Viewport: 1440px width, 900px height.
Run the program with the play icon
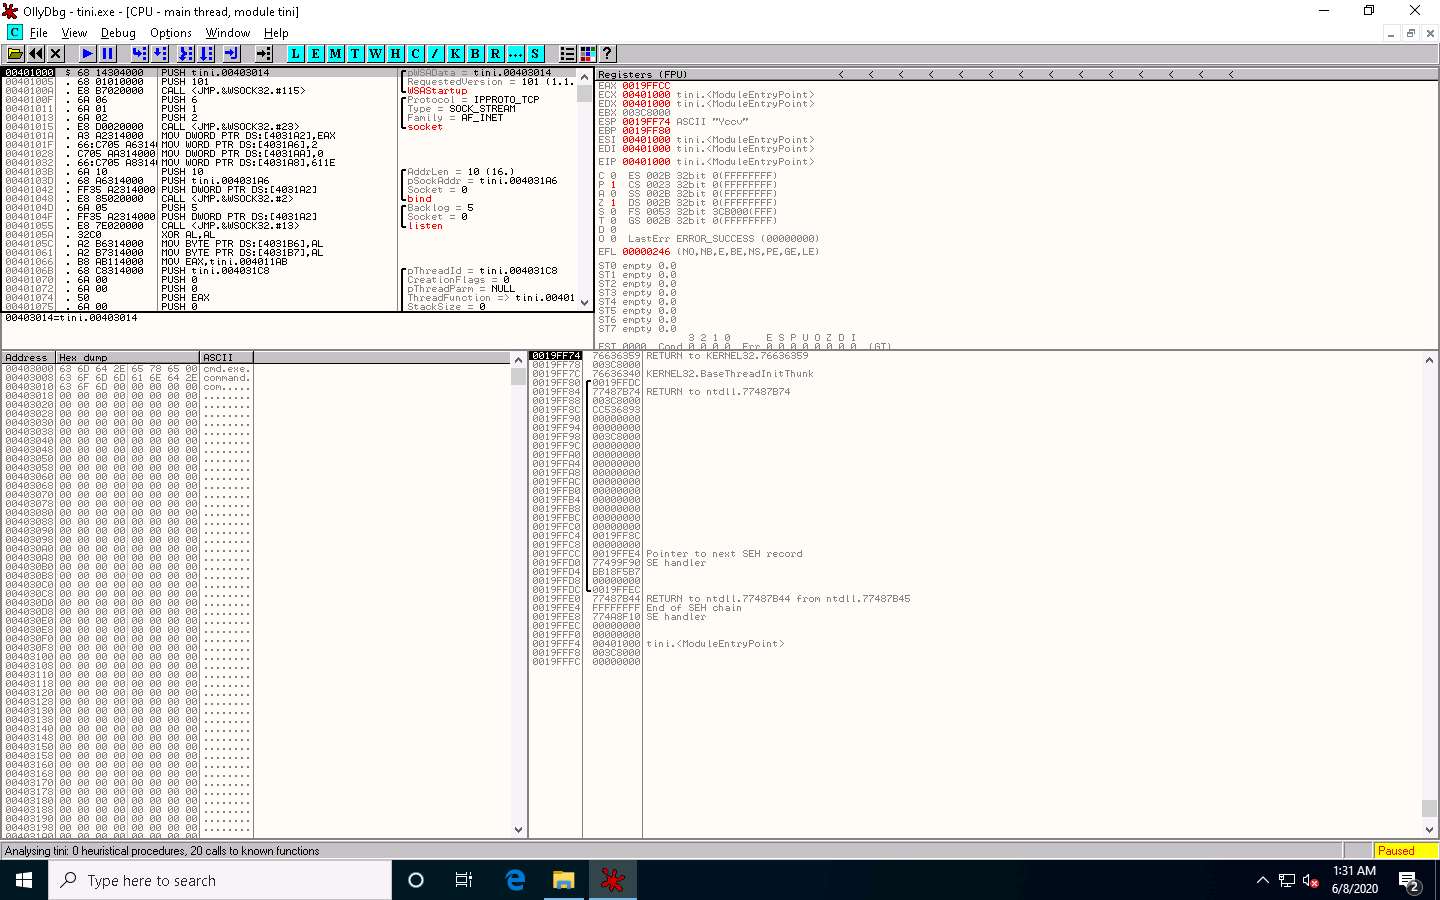87,54
